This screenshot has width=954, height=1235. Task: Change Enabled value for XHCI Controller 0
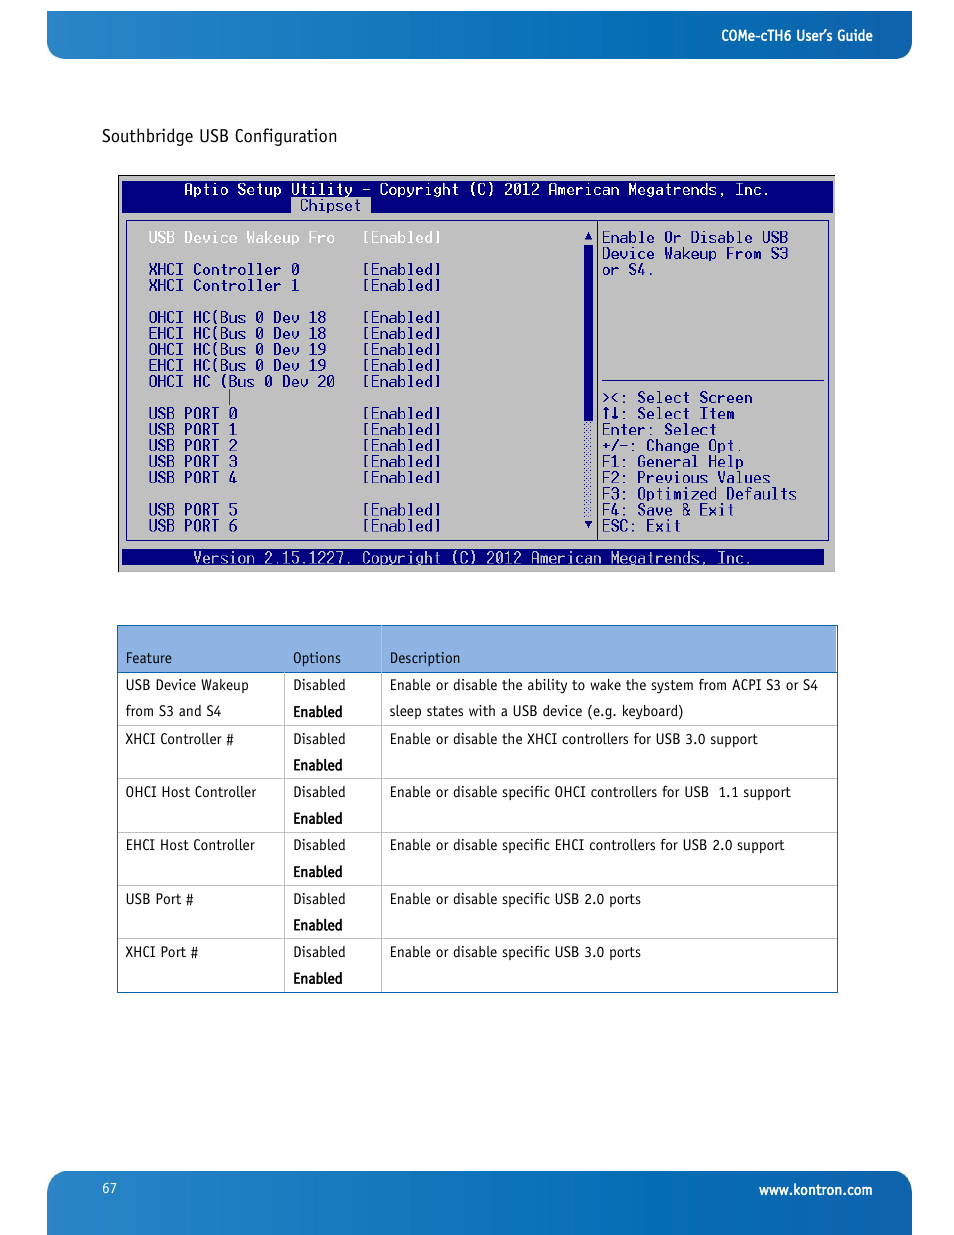[x=402, y=270]
